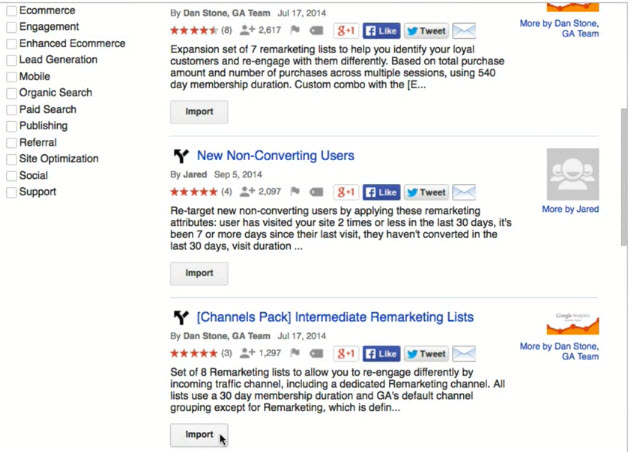
Task: Enable the Organic Search filter checkbox
Action: 12,94
